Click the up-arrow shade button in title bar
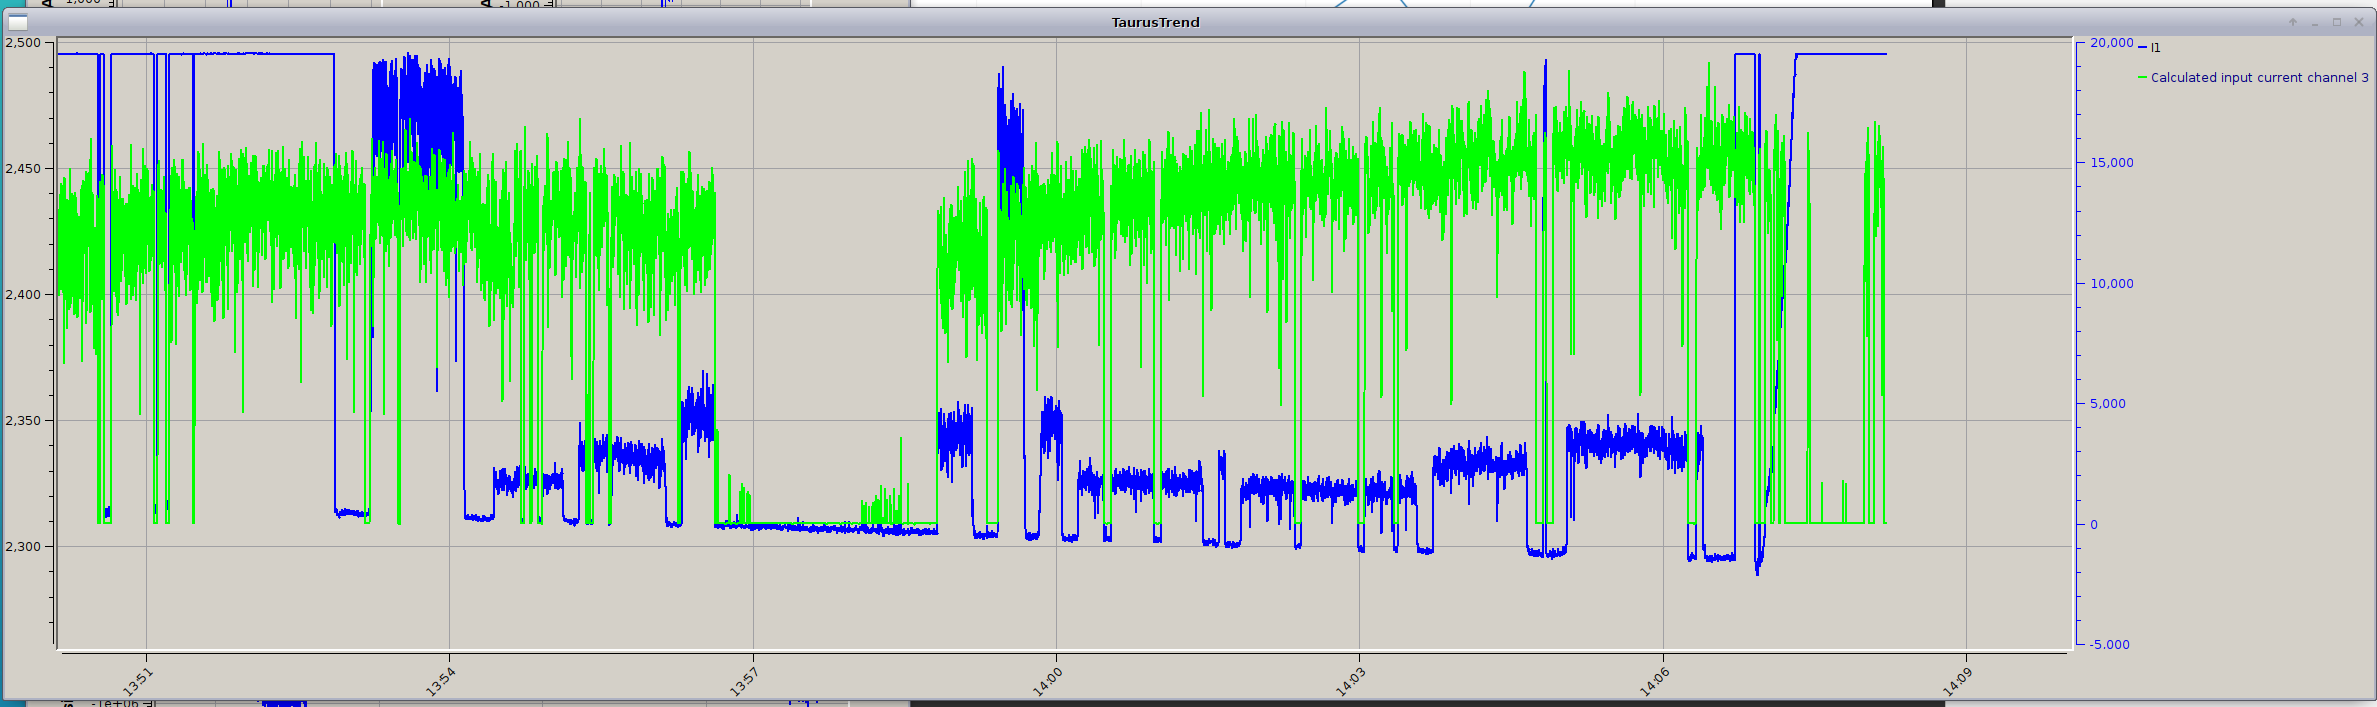 pyautogui.click(x=2292, y=22)
